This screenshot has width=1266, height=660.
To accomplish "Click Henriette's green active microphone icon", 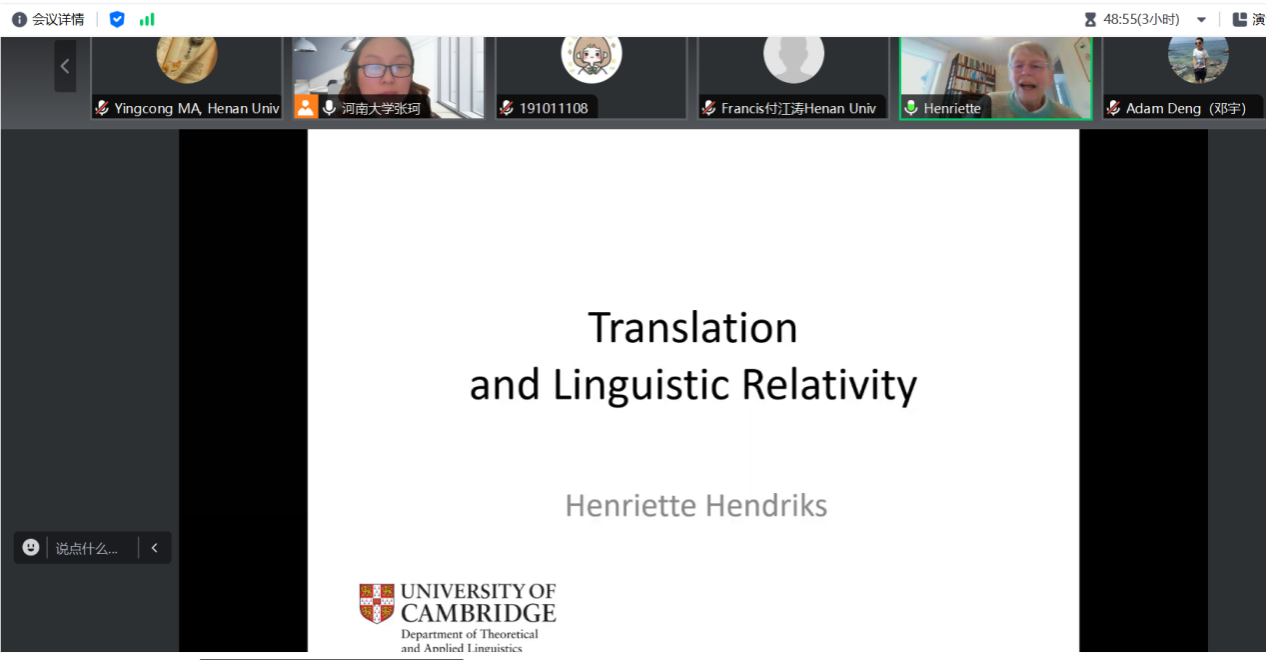I will click(x=911, y=108).
